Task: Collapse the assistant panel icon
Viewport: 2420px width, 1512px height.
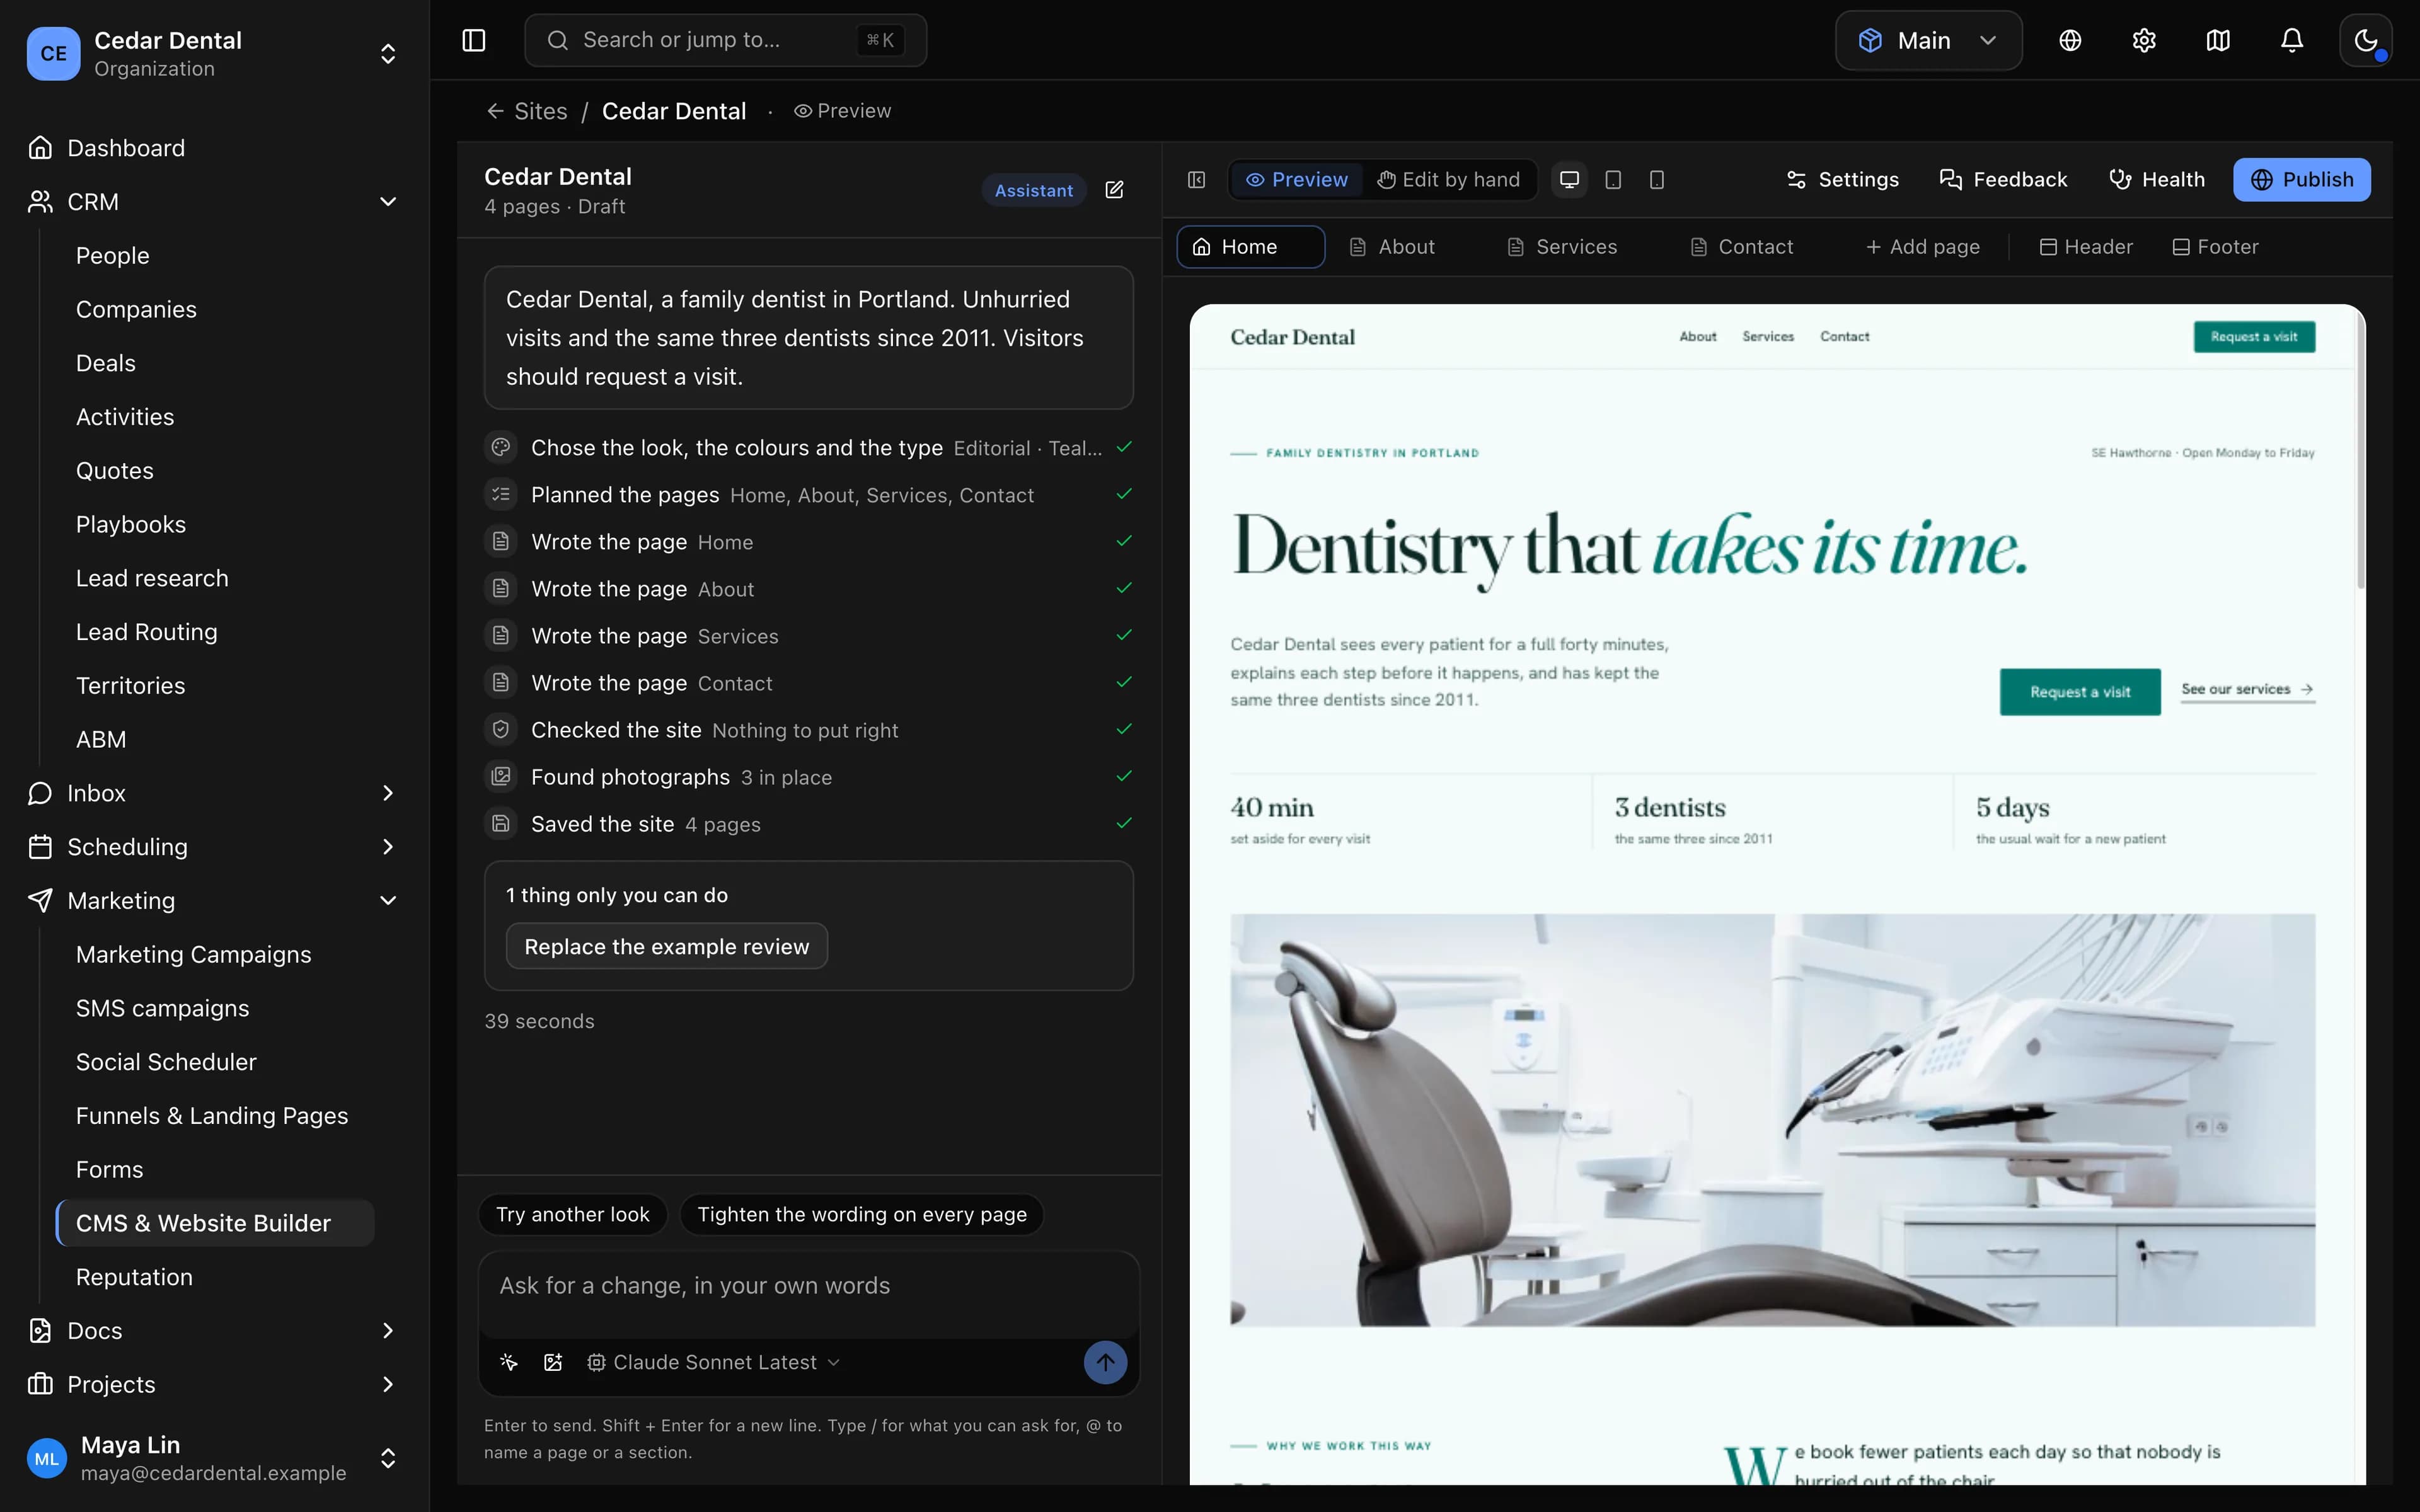Action: tap(1196, 180)
